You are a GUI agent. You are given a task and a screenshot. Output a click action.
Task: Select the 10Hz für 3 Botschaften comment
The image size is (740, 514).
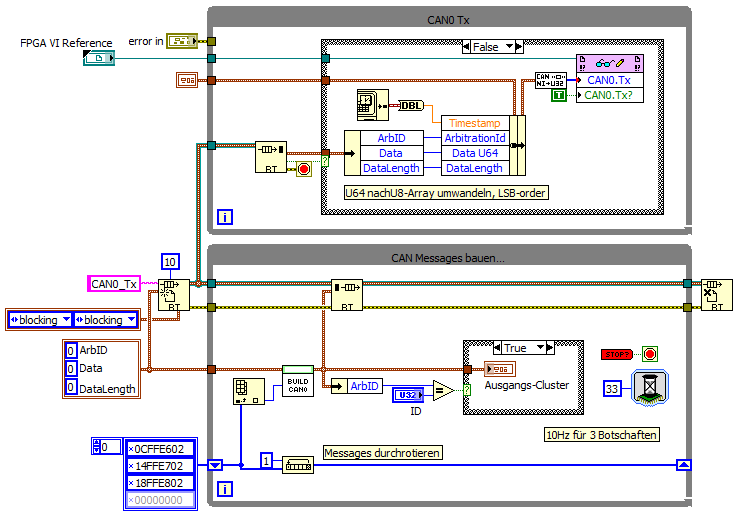tap(602, 435)
